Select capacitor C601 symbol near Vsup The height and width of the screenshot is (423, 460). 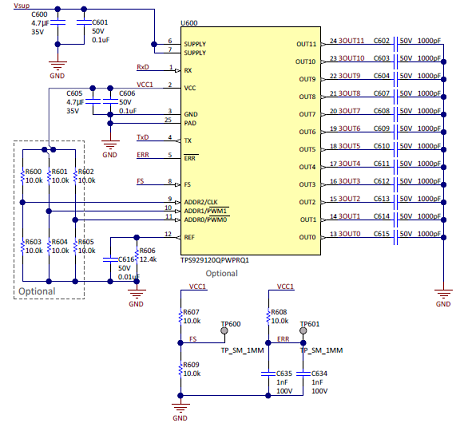(x=84, y=23)
